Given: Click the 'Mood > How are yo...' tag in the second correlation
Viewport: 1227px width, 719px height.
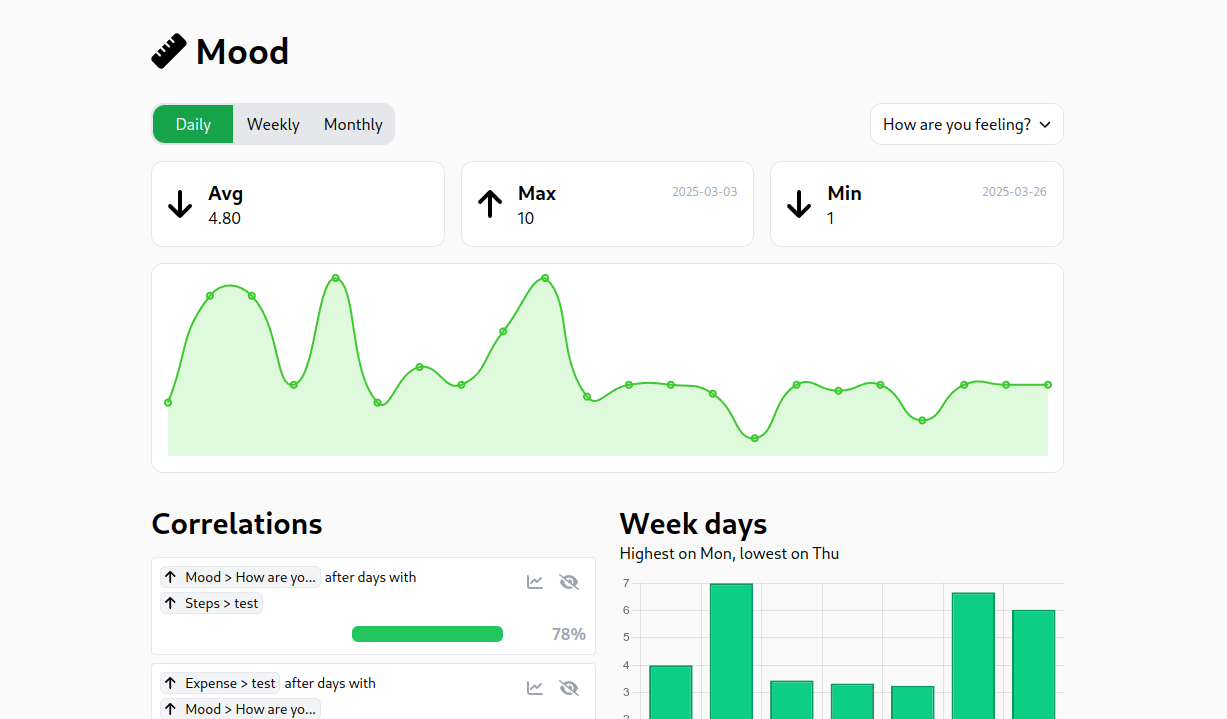Looking at the screenshot, I should pos(240,709).
